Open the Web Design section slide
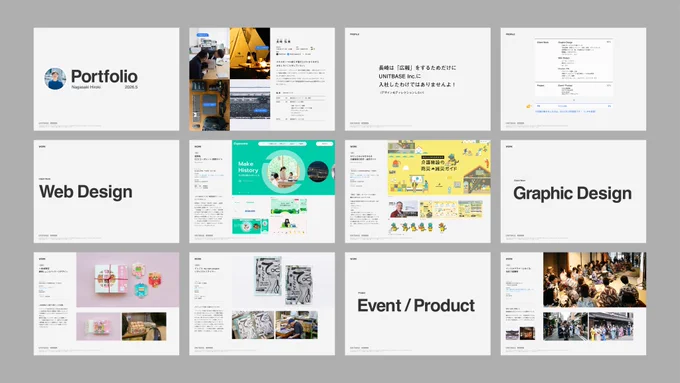 [106, 191]
